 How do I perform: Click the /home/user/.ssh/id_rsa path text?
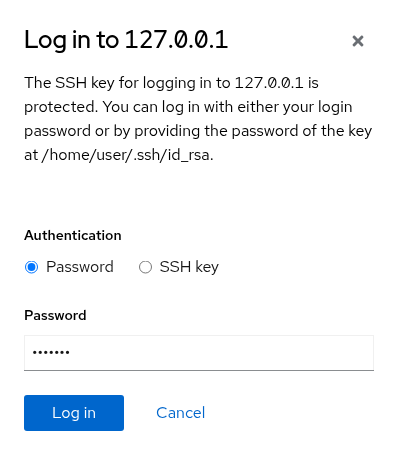click(126, 155)
